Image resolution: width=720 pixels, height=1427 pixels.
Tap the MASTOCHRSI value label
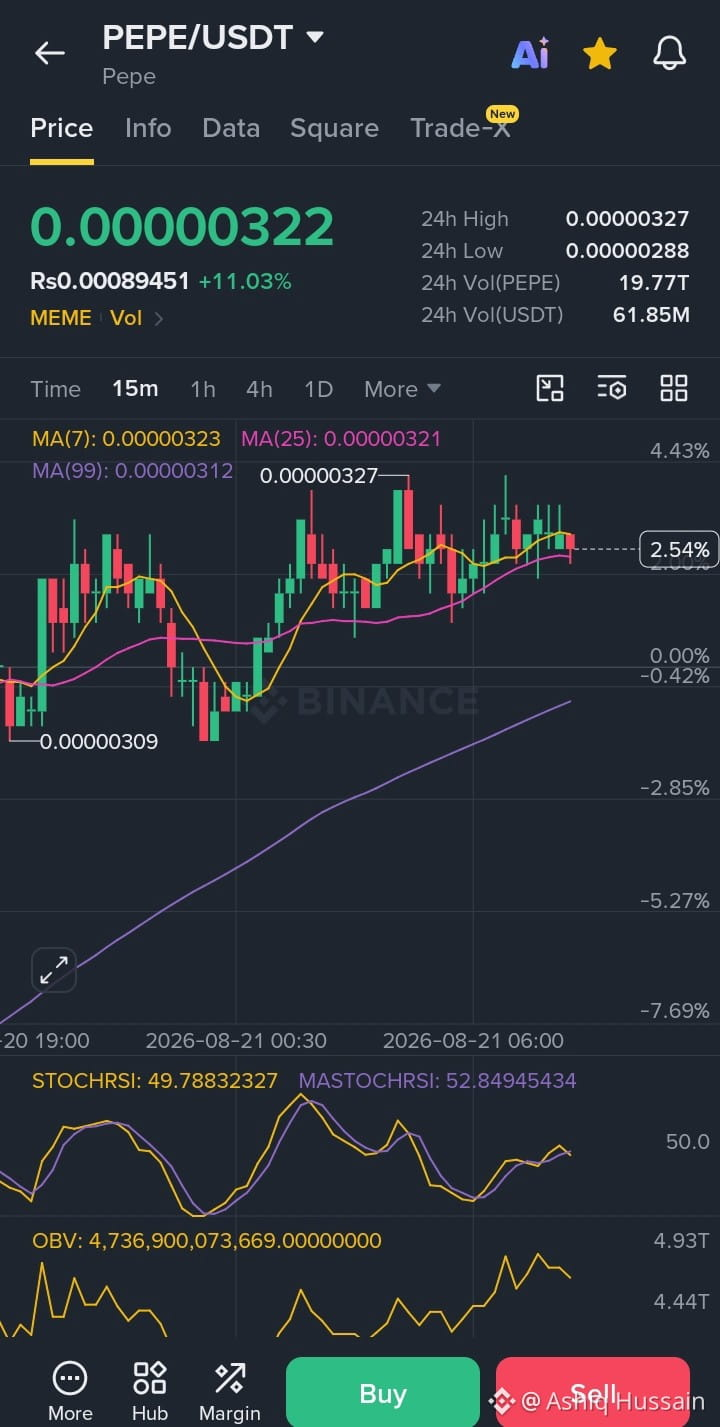click(437, 1080)
